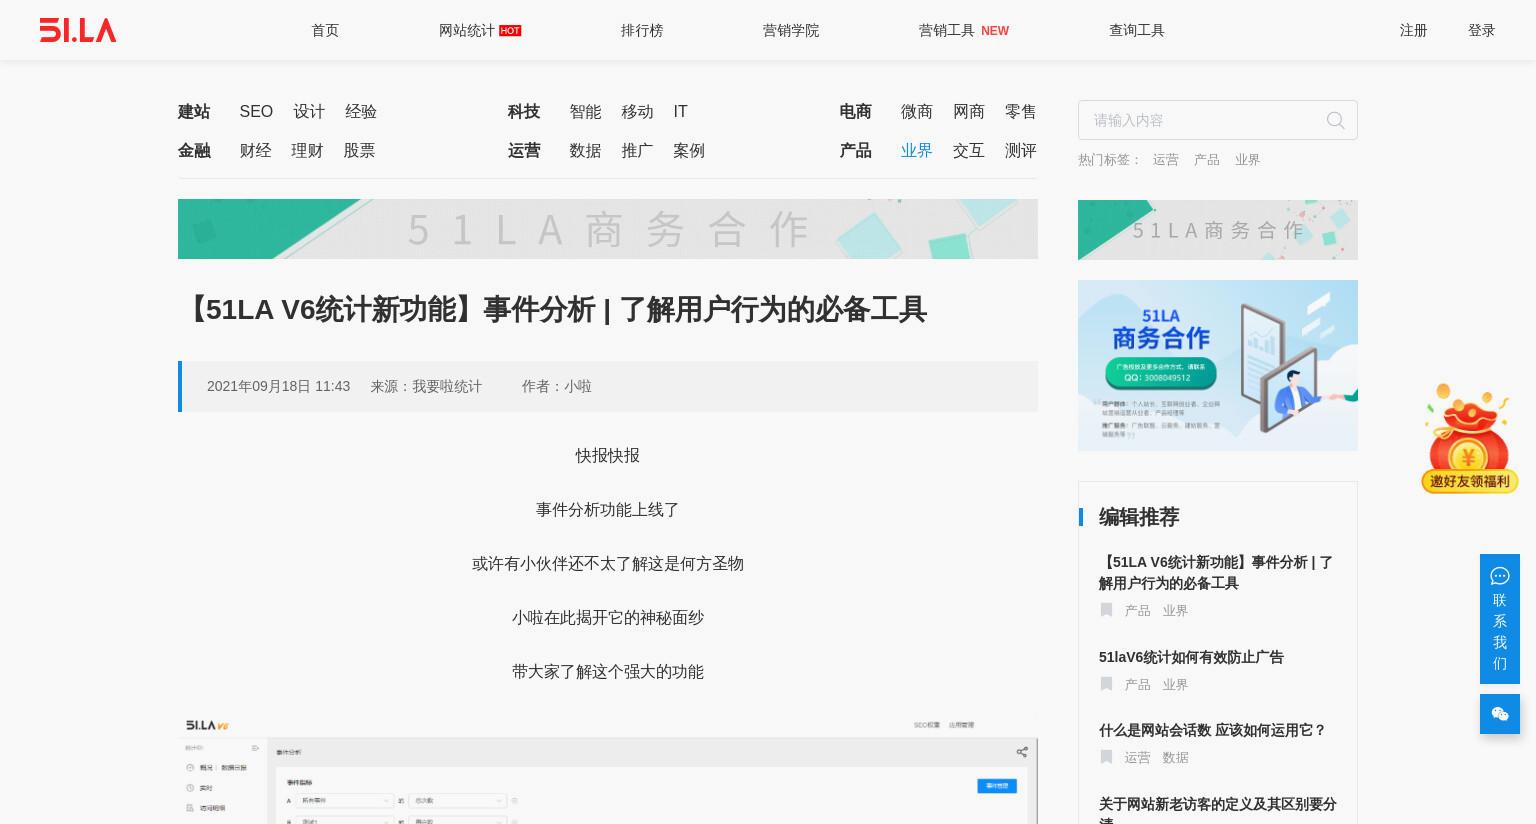The image size is (1536, 824).
Task: Open recommended article 【51LA V6统计新功能】事件分析
Action: point(1216,572)
